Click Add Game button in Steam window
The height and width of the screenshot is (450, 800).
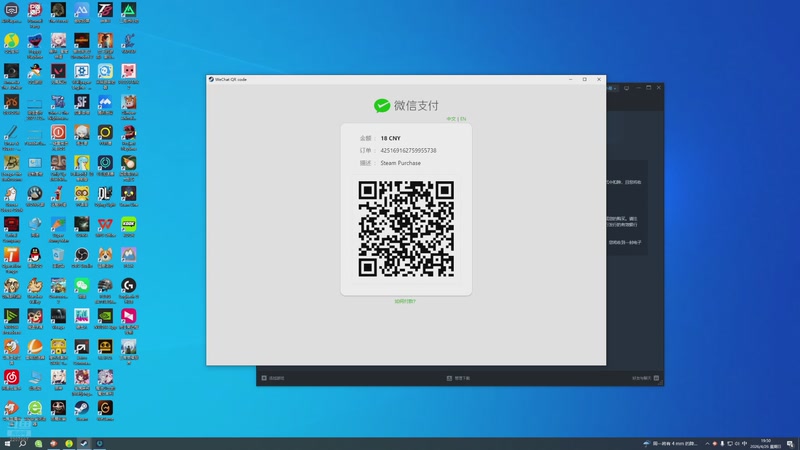(x=273, y=378)
